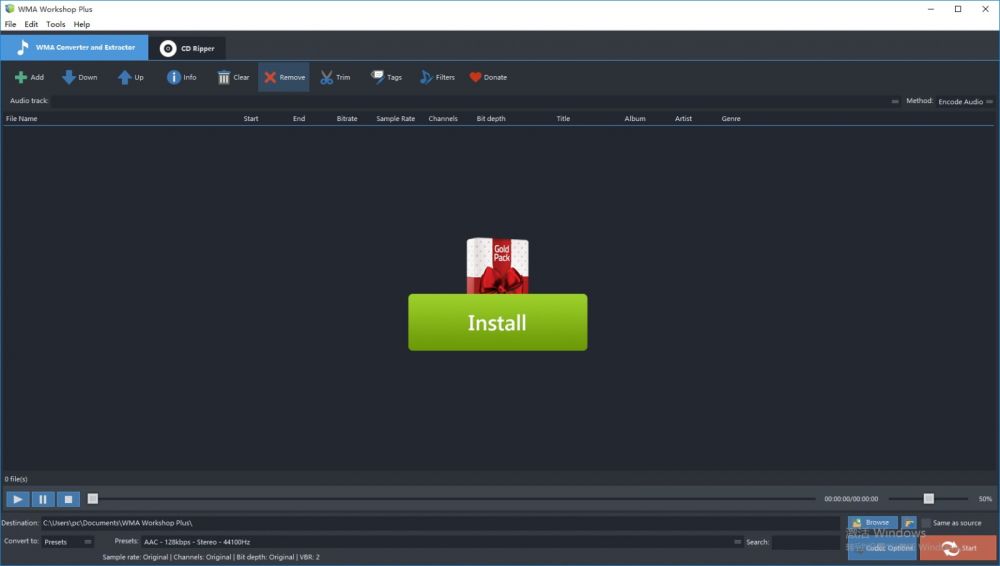Click the Bitrate column header

pyautogui.click(x=347, y=119)
